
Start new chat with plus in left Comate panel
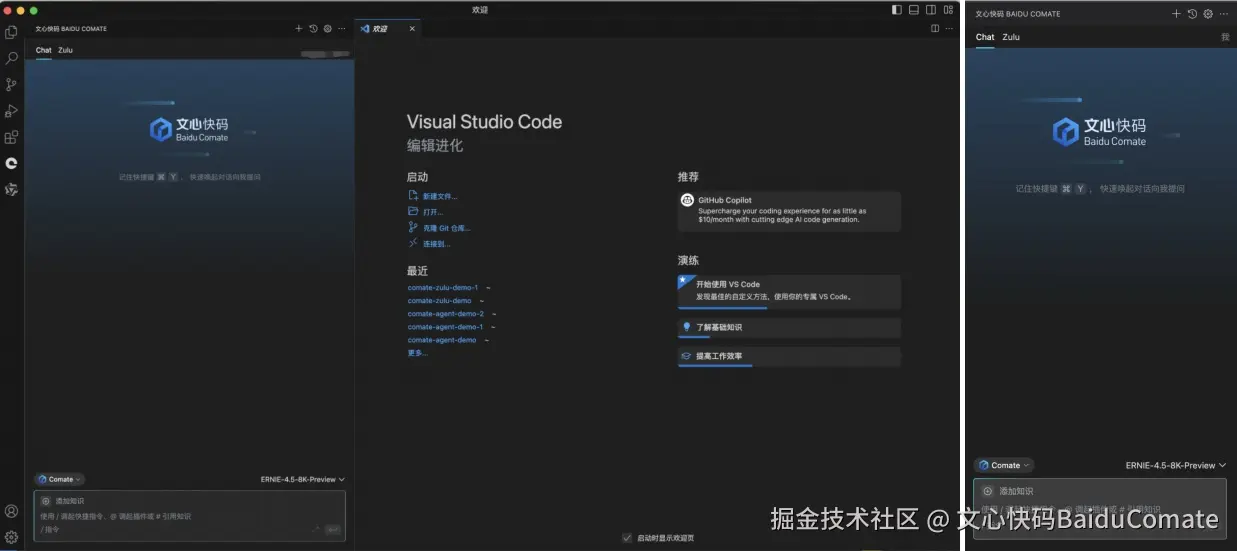(299, 28)
